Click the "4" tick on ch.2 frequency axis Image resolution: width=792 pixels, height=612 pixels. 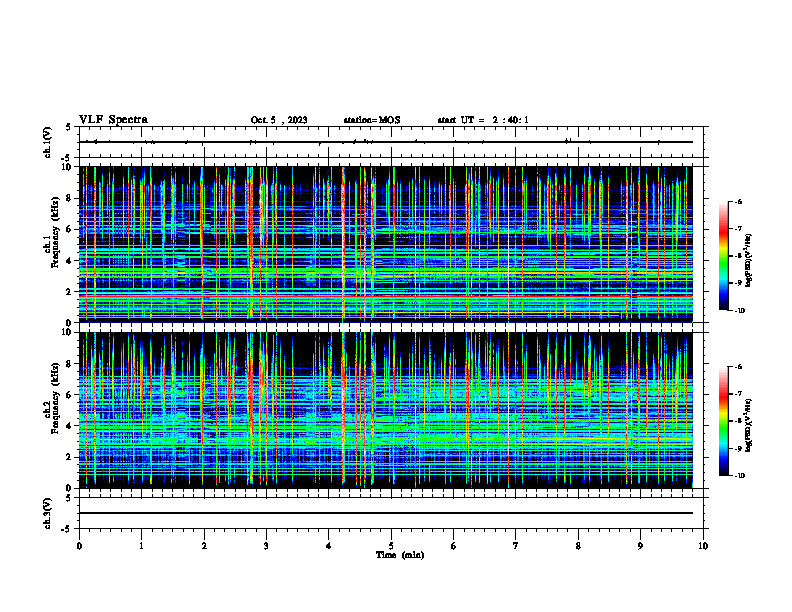[70, 426]
